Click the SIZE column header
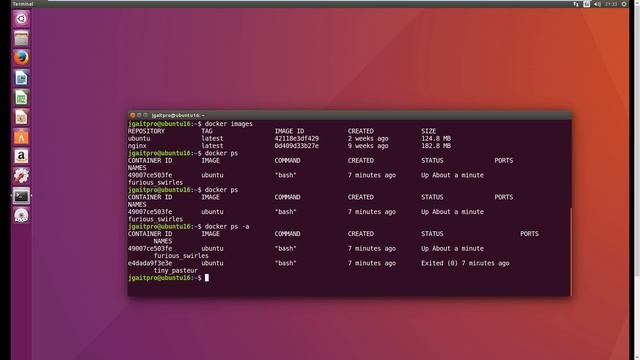Screen dimensions: 640x360 (x=429, y=131)
